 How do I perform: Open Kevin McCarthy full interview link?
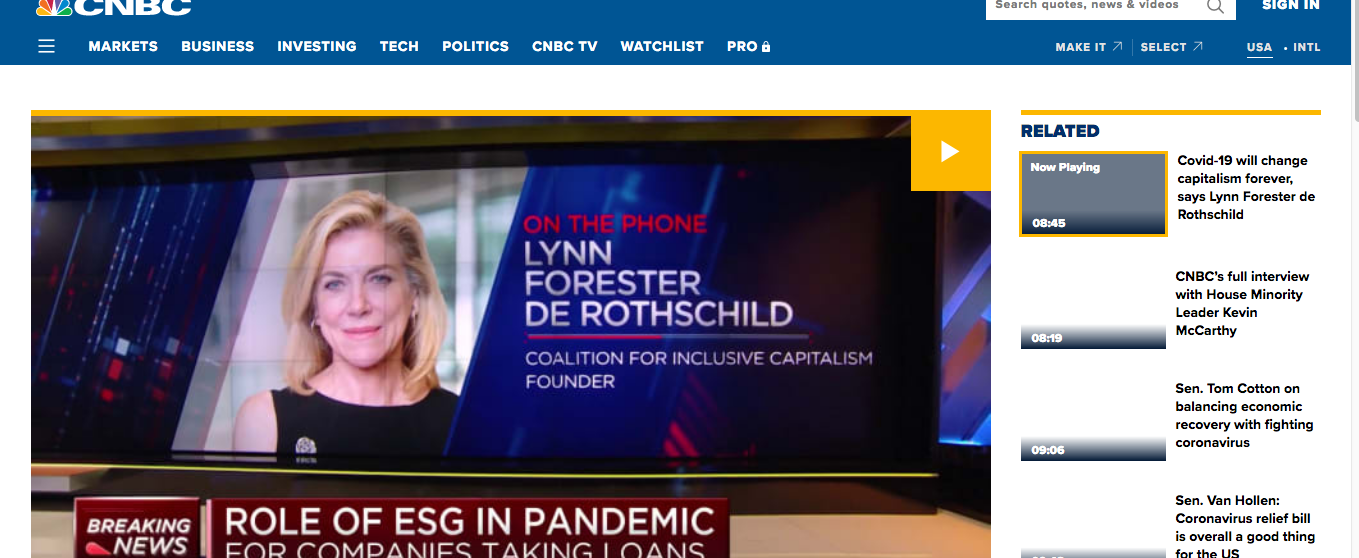pos(1242,303)
